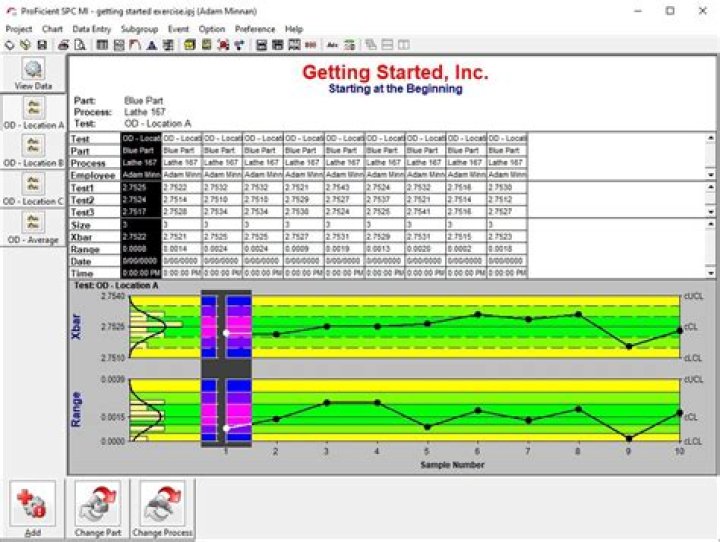Image resolution: width=720 pixels, height=542 pixels.
Task: Open the Help menu
Action: (294, 29)
